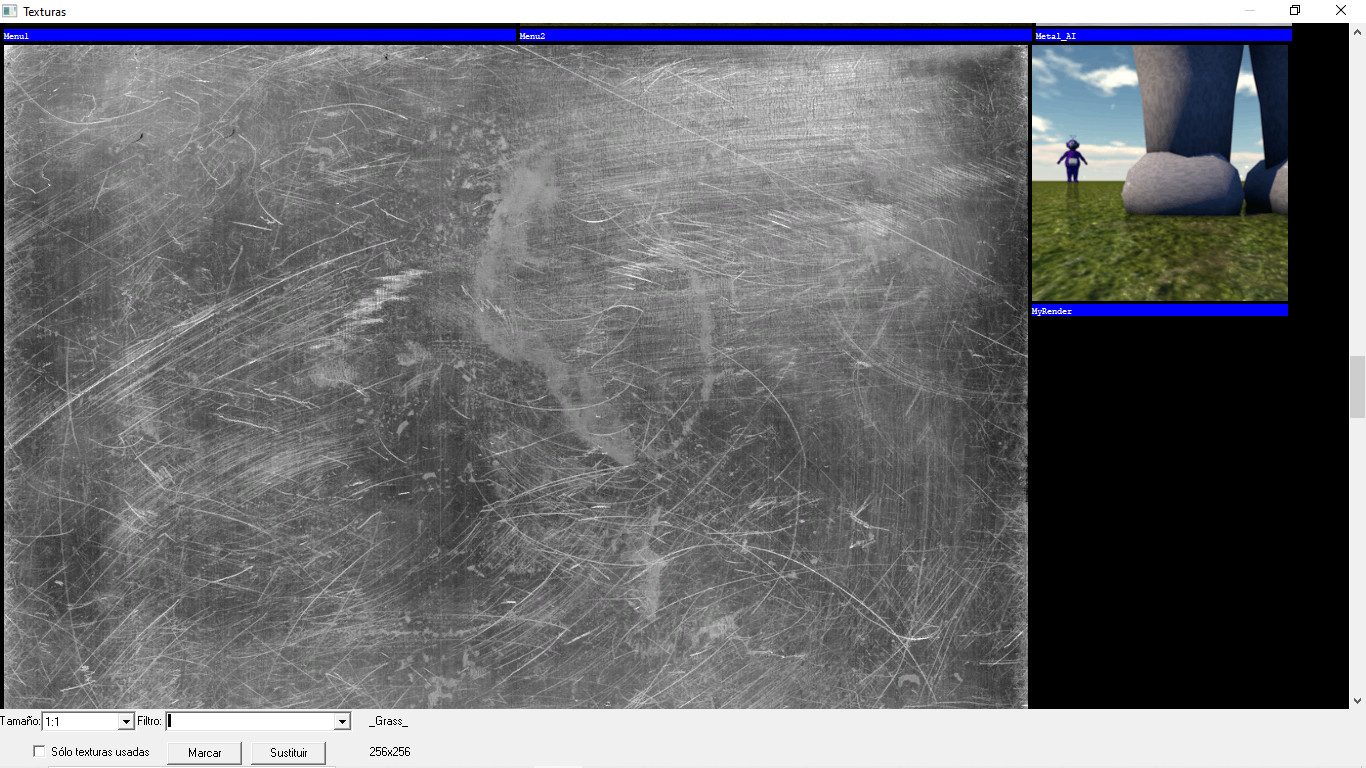Enable Sólo texturas usadas checkbox
This screenshot has height=768, width=1366.
(x=40, y=752)
